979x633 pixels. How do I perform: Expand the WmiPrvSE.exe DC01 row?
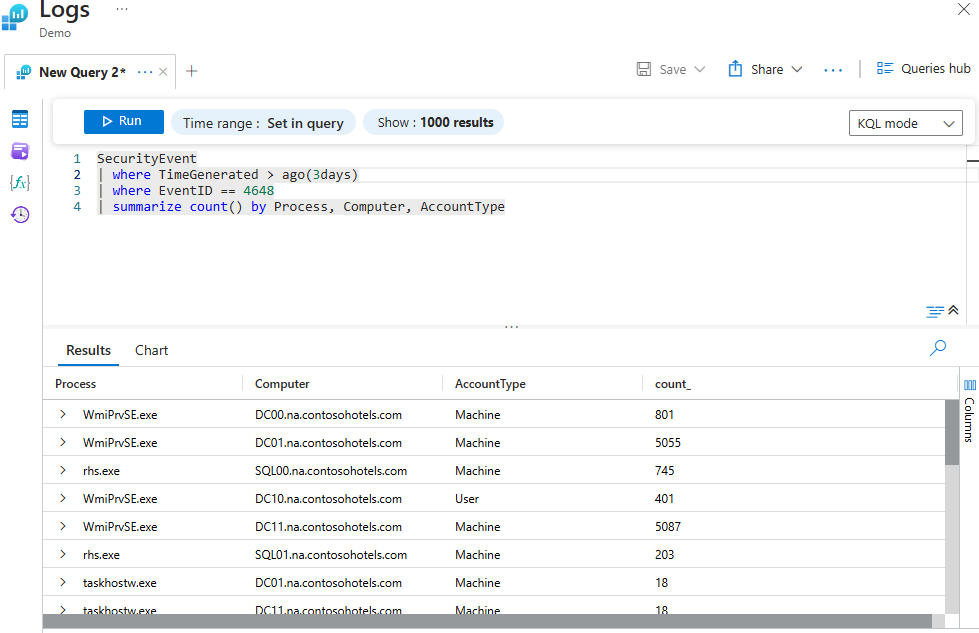click(x=63, y=442)
